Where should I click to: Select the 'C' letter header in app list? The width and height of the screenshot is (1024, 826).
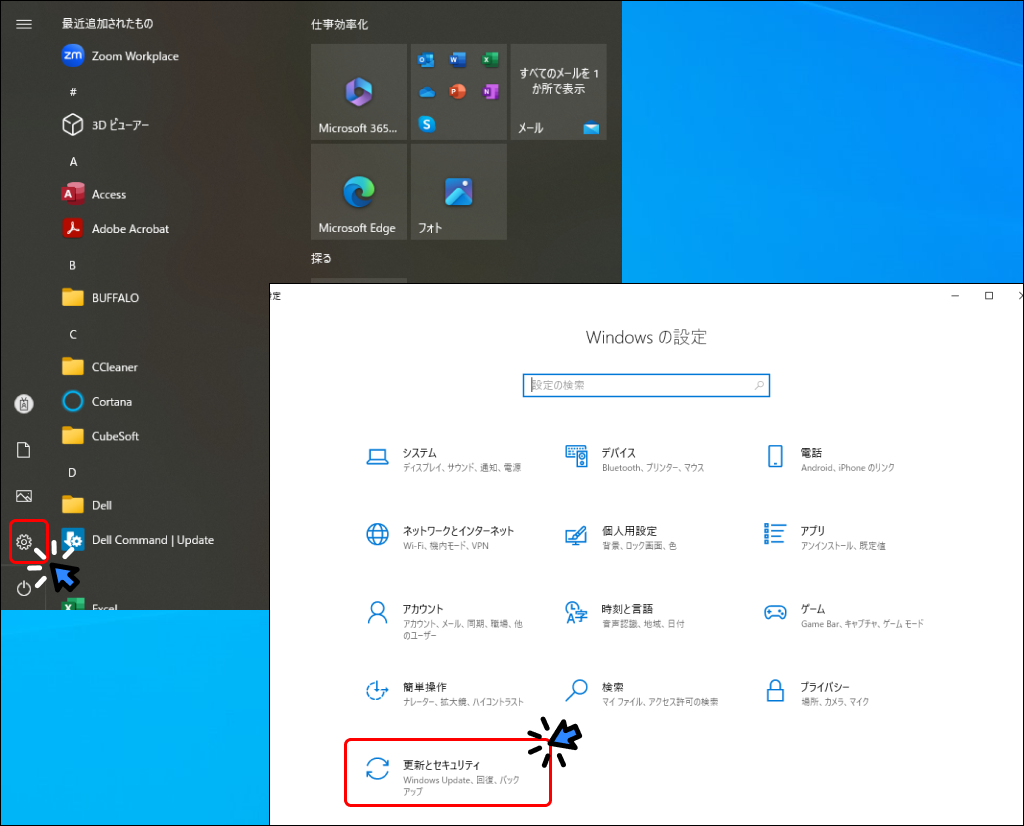(x=73, y=334)
